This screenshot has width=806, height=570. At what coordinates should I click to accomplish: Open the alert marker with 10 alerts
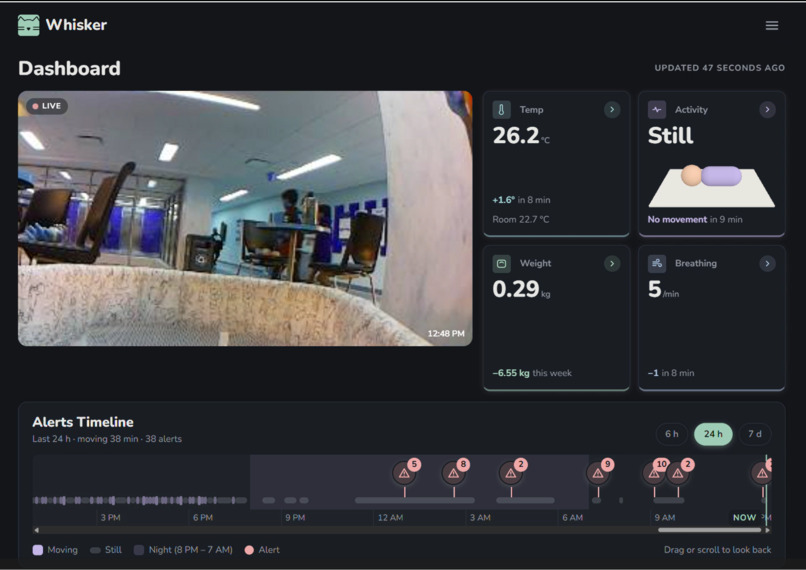coord(654,472)
